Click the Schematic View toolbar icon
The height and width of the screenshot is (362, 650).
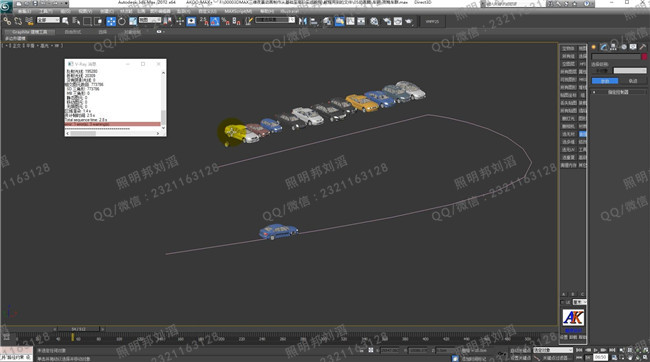coord(361,21)
